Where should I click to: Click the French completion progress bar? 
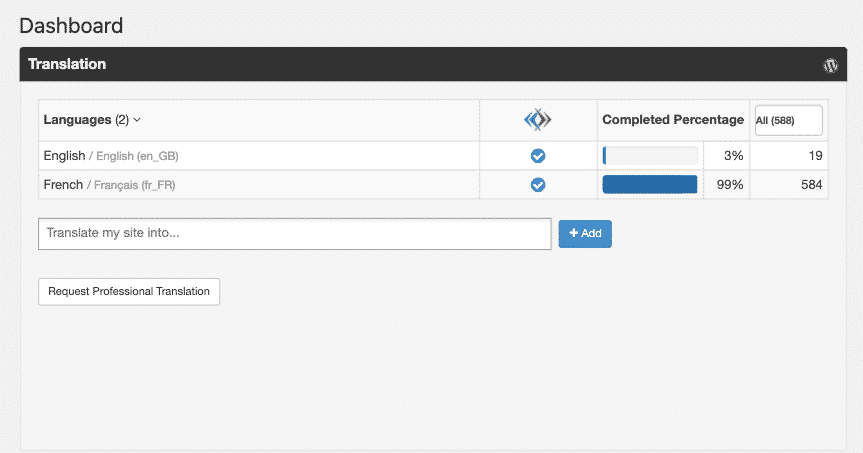coord(650,185)
